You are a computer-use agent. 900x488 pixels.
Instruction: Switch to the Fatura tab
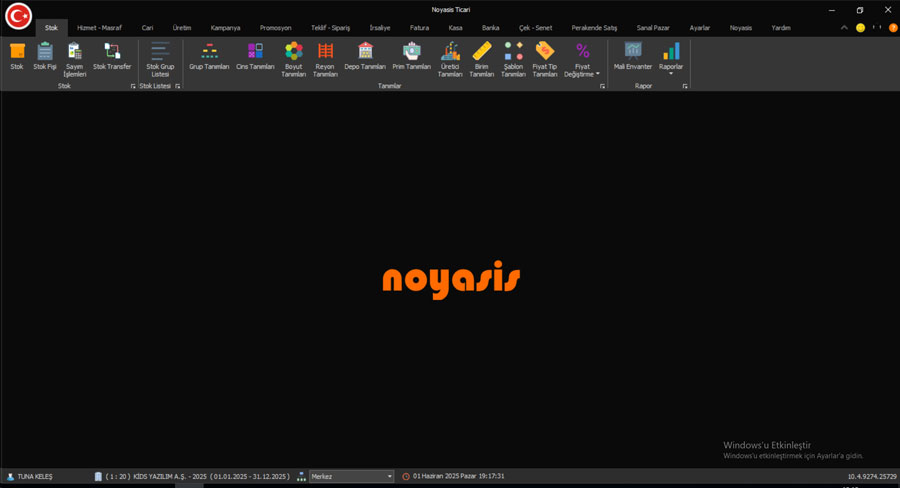click(420, 28)
